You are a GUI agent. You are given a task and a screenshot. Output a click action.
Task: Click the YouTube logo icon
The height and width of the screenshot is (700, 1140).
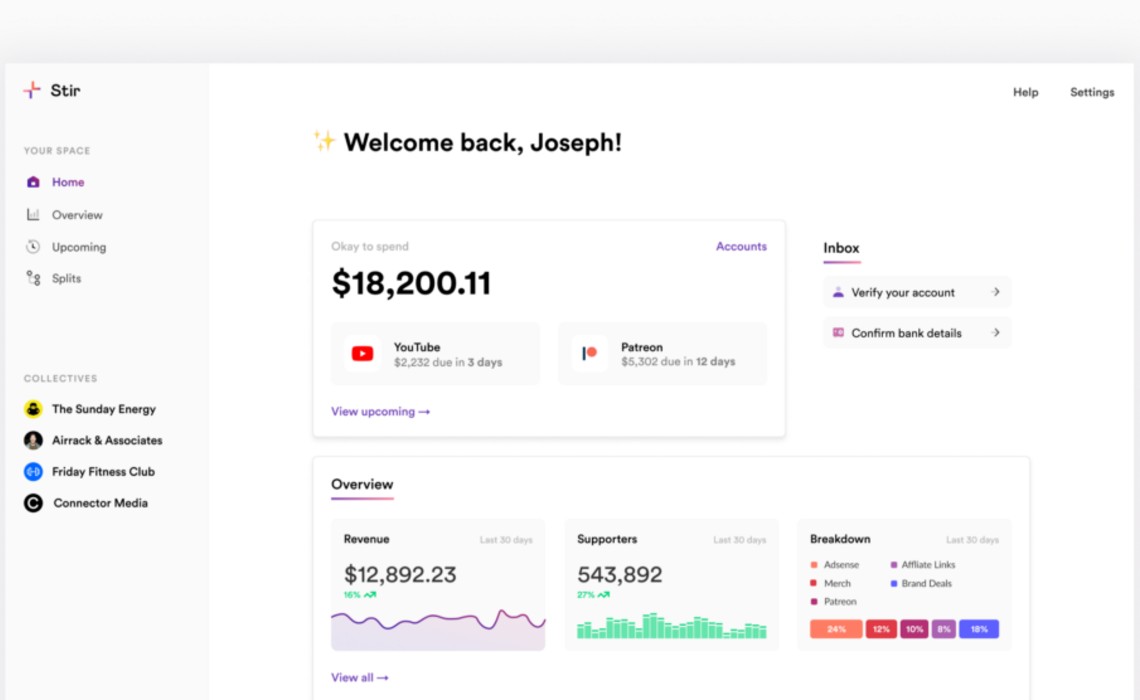(362, 354)
